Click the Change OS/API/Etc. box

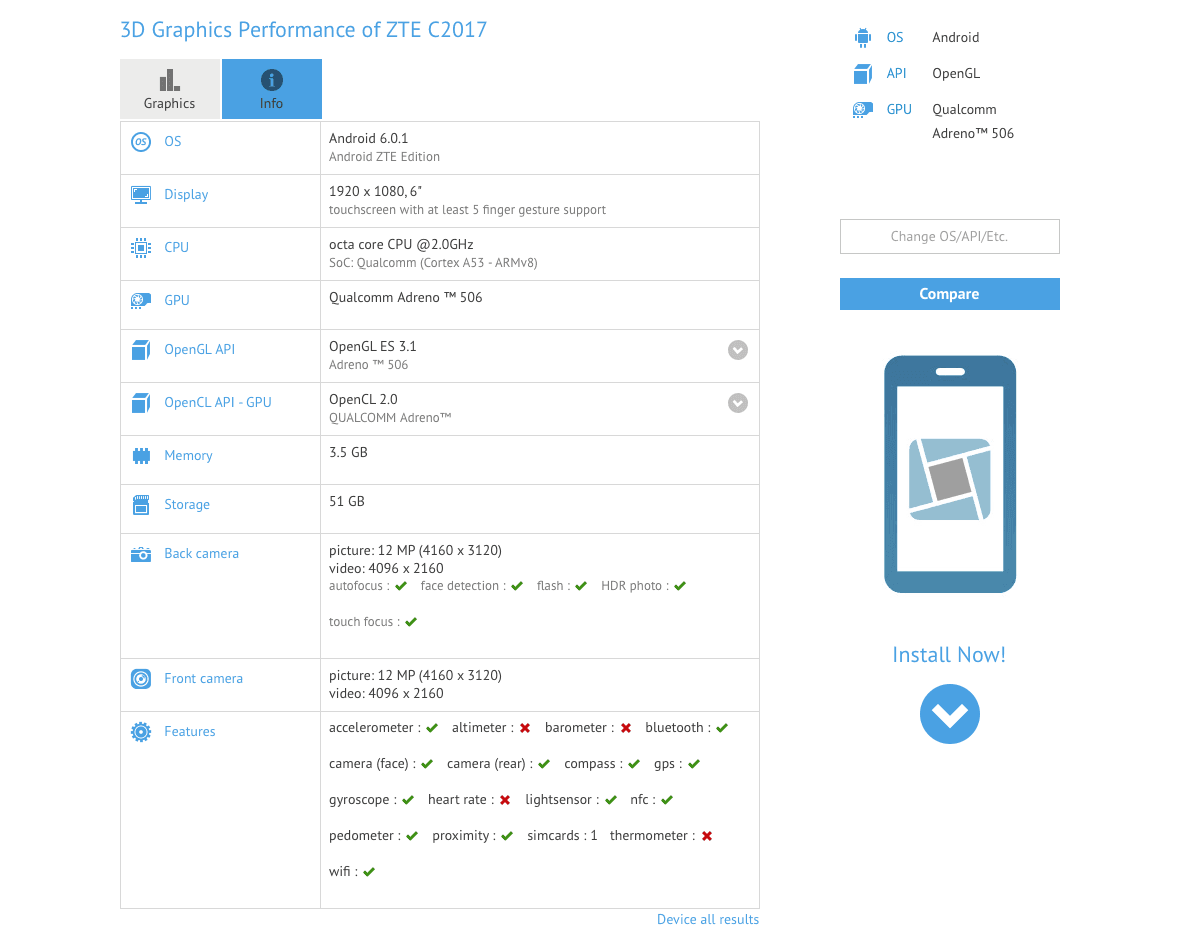(x=949, y=236)
